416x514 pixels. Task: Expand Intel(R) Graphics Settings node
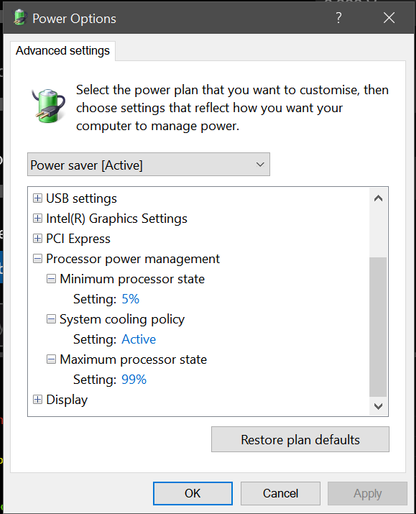[x=37, y=218]
